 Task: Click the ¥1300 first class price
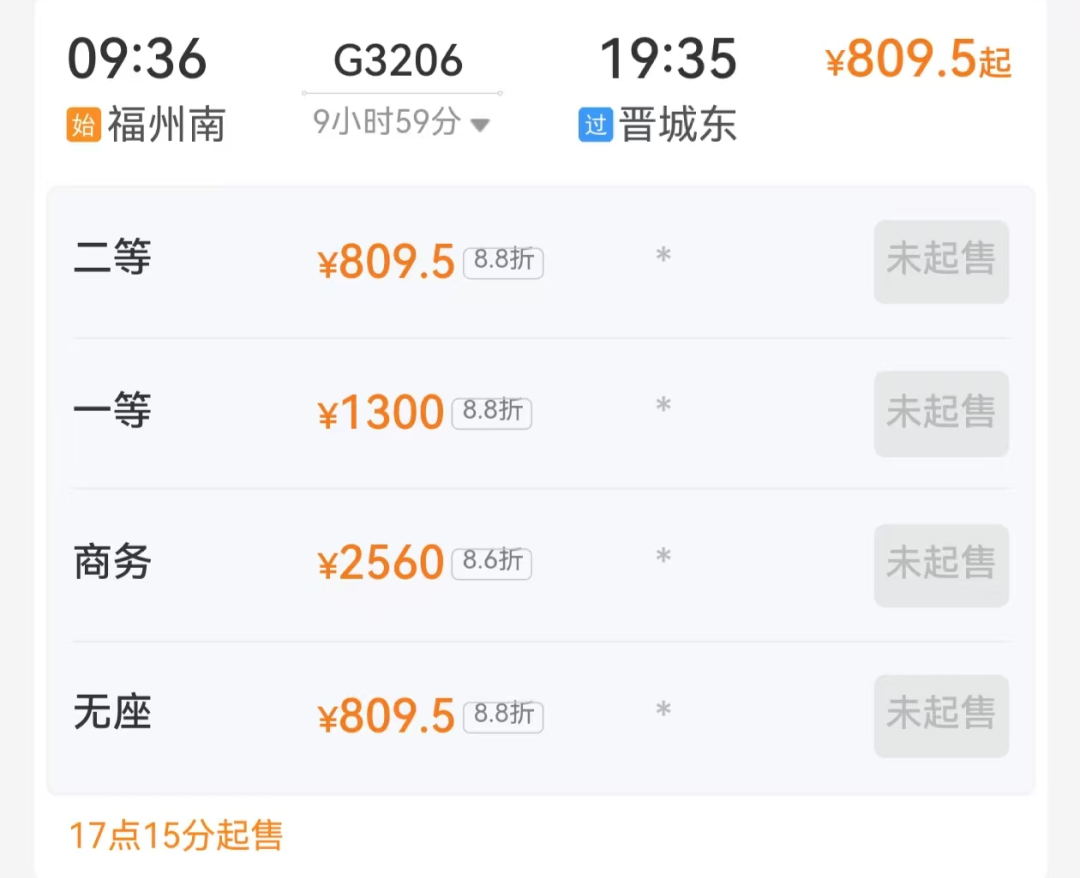pyautogui.click(x=381, y=413)
